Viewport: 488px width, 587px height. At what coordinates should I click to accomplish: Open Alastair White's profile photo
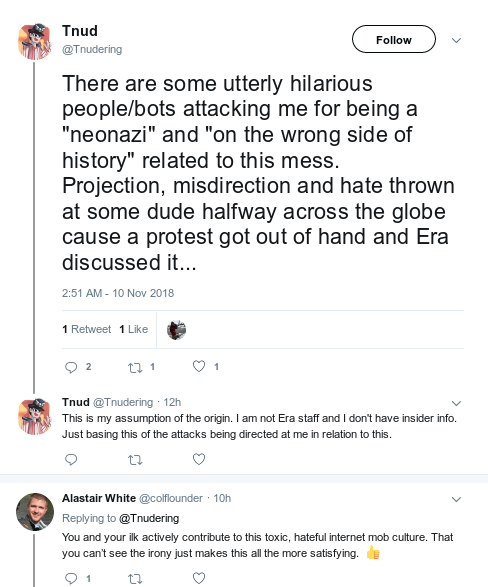(35, 512)
